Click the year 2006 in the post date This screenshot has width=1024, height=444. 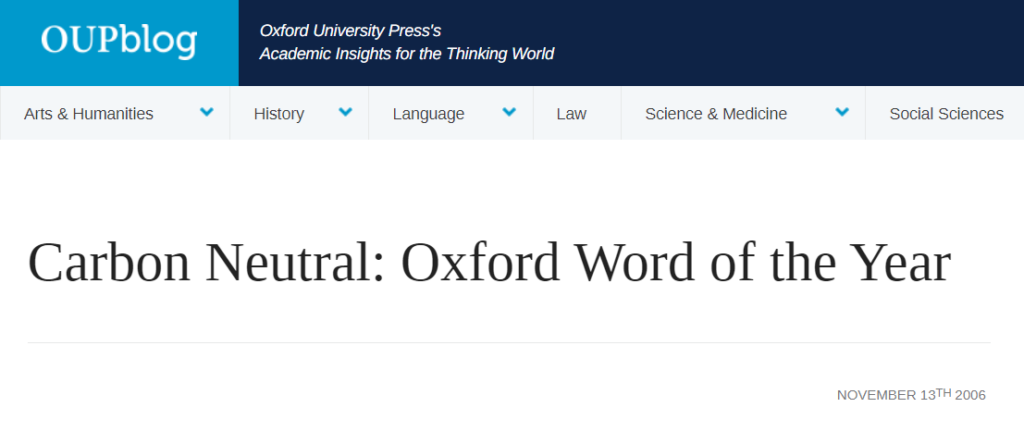(x=970, y=395)
